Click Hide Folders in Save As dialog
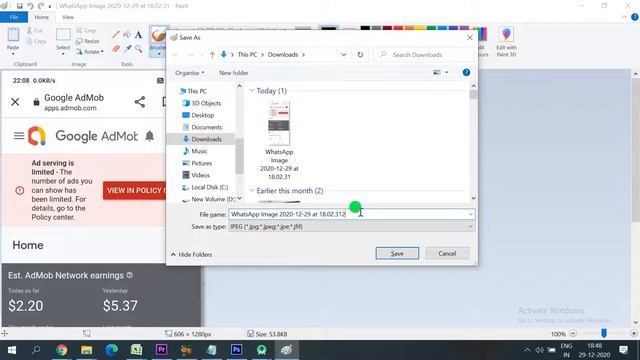640x360 pixels. (191, 254)
